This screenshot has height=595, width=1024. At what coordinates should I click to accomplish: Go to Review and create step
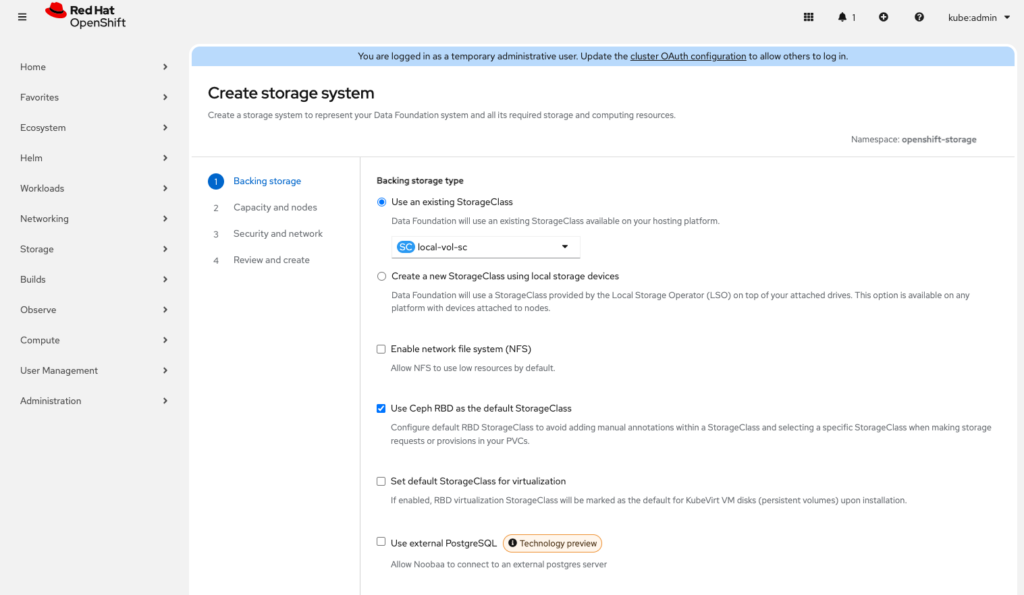click(271, 260)
